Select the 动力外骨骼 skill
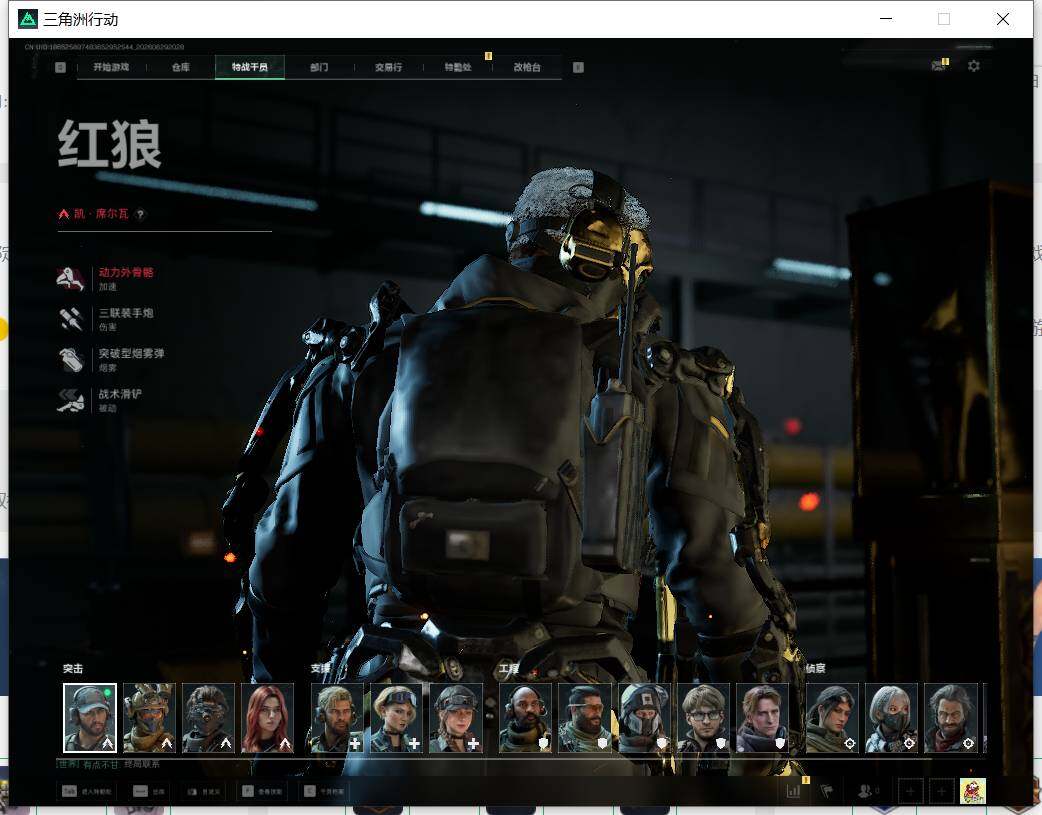The image size is (1042, 815). 106,279
